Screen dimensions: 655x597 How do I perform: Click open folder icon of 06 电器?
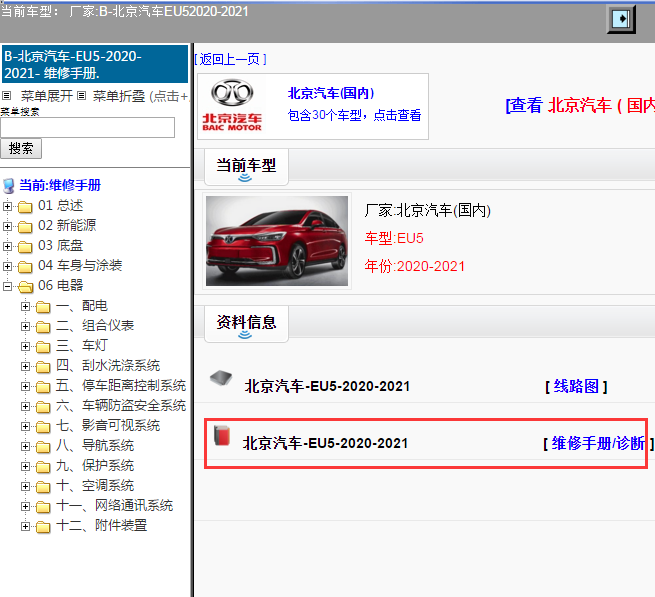point(25,287)
